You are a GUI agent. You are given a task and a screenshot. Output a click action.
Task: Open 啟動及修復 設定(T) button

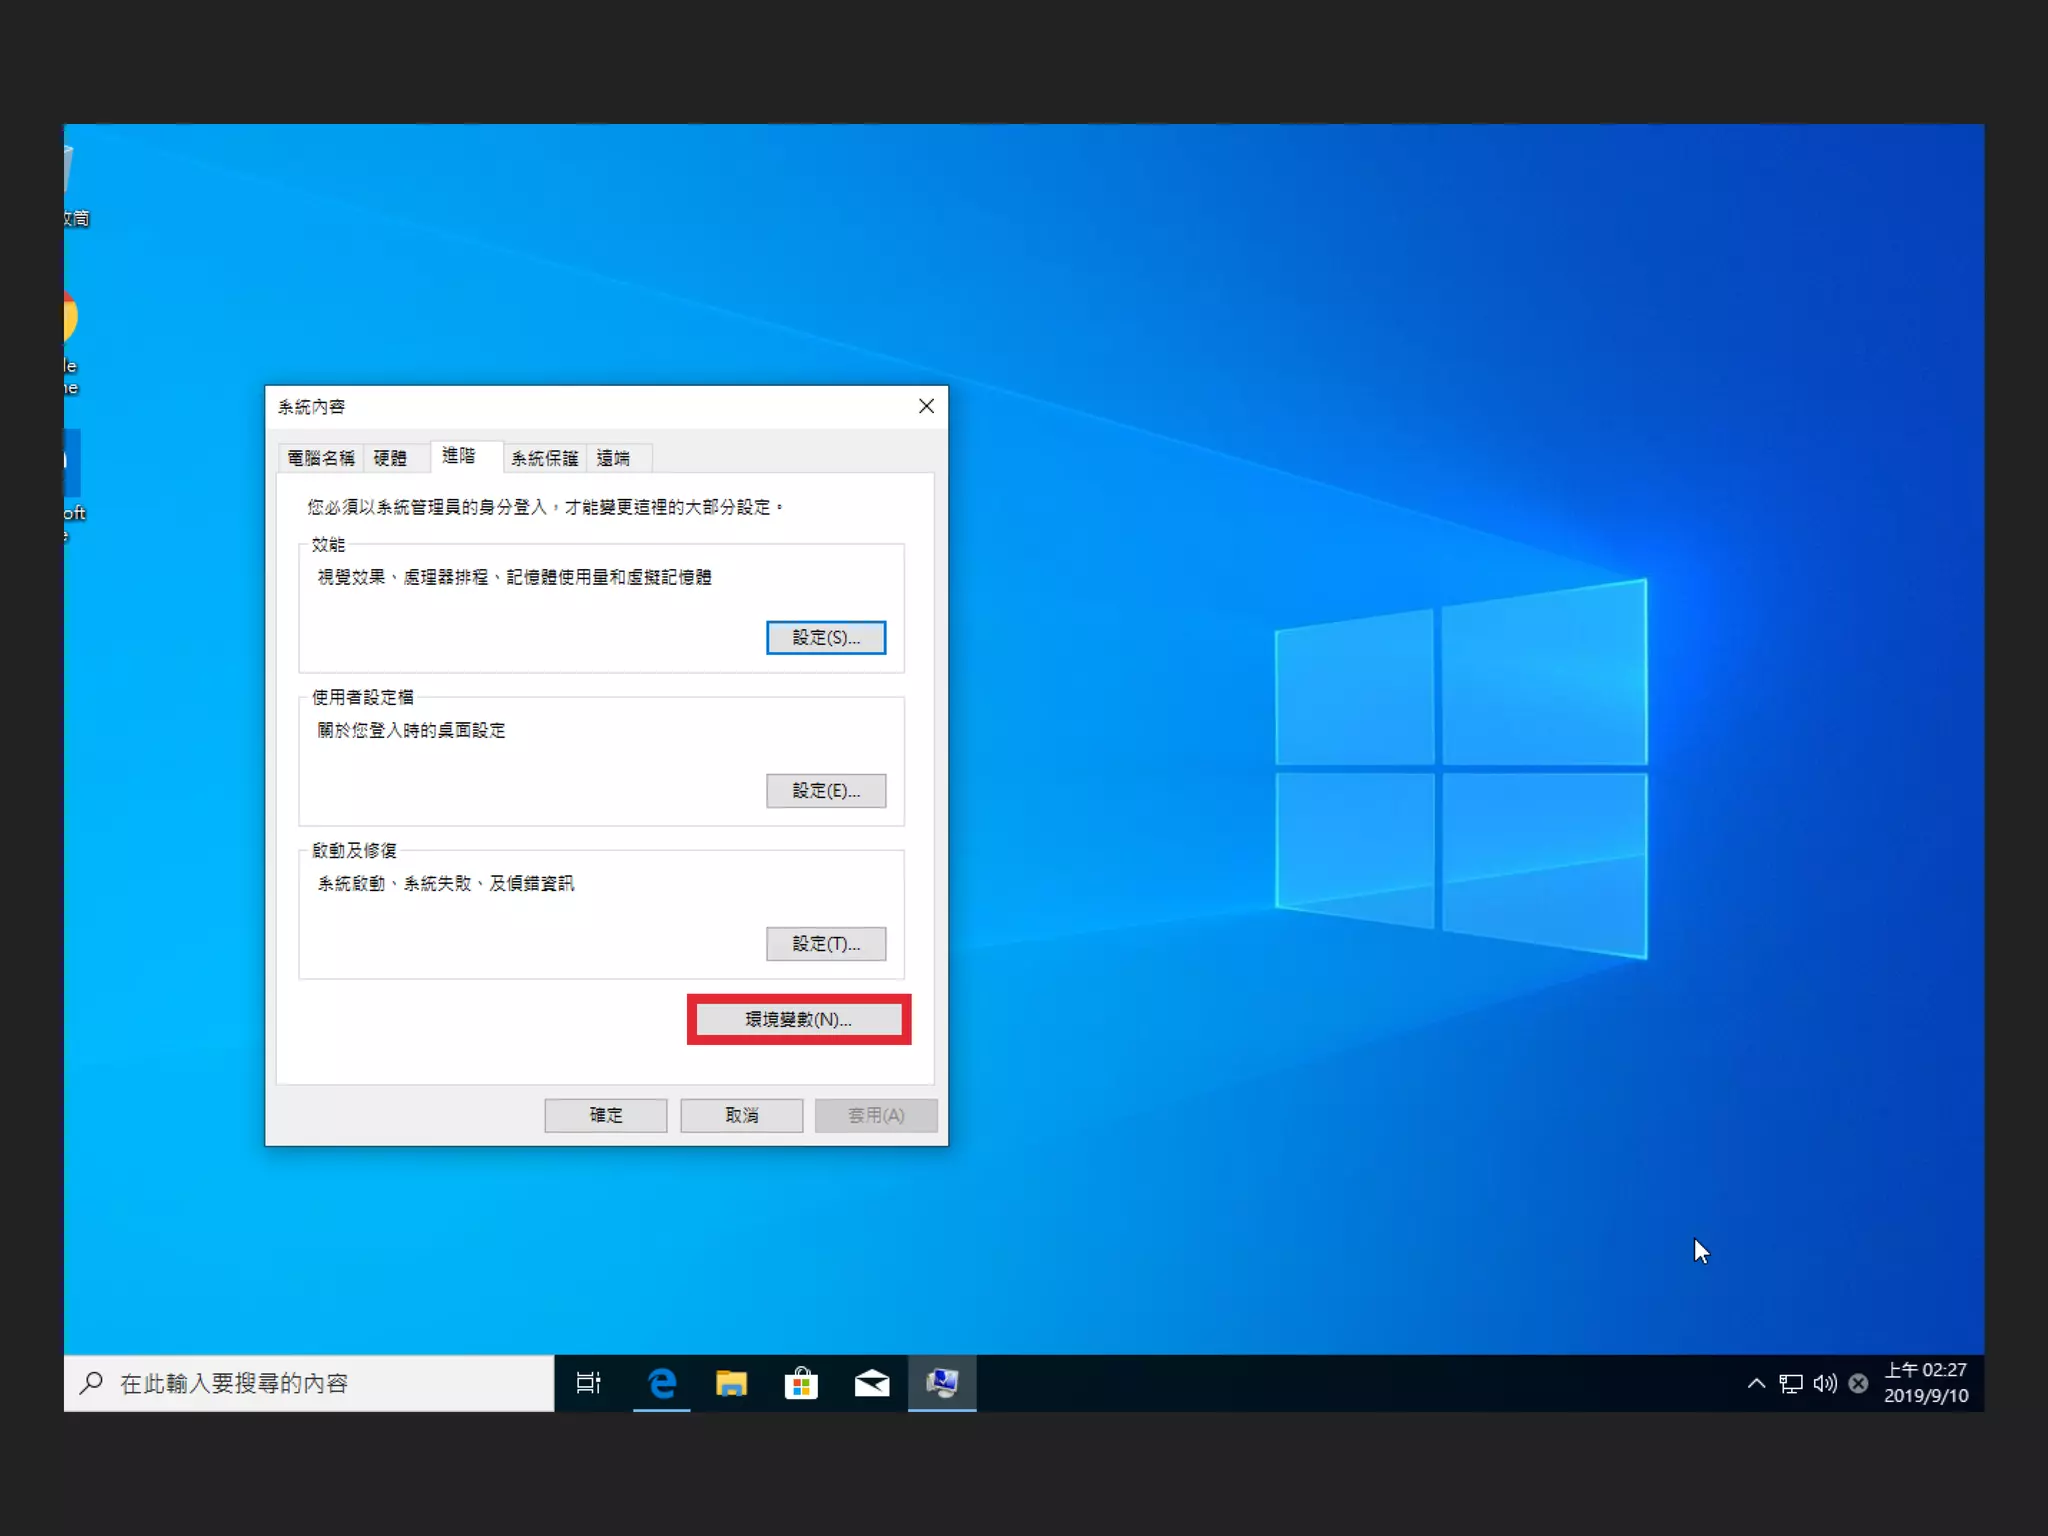coord(825,943)
